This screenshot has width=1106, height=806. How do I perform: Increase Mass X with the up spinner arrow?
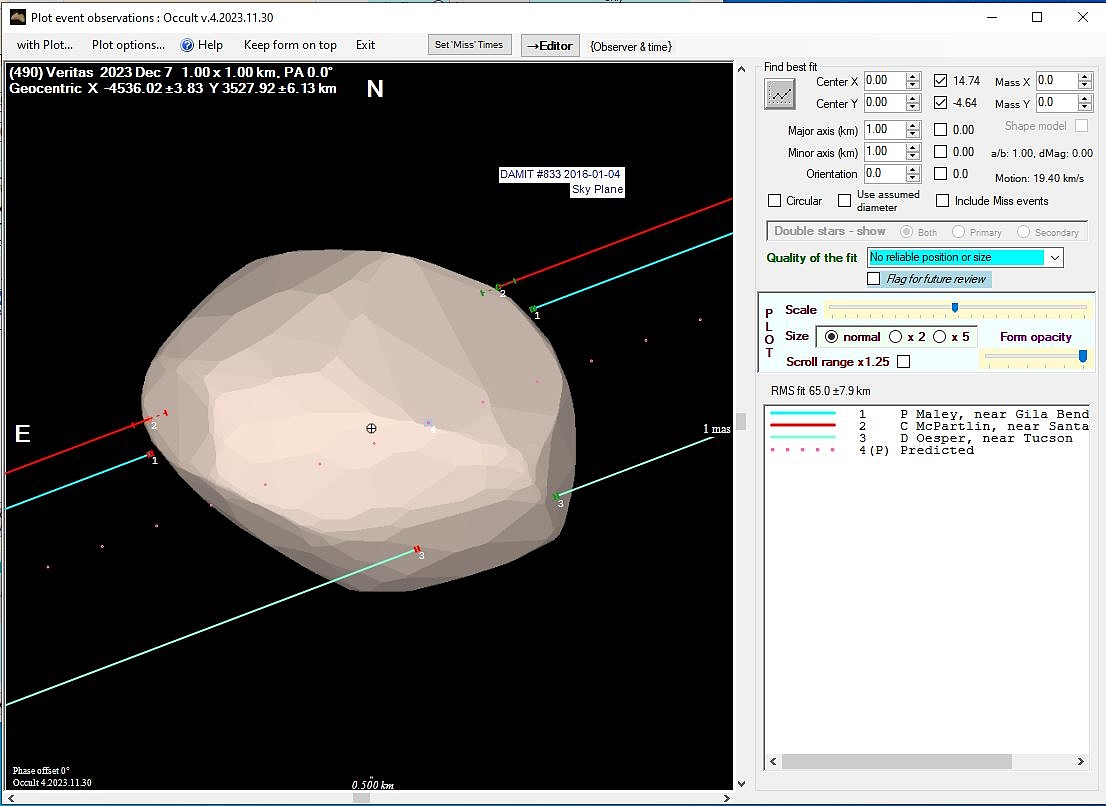pos(1085,76)
